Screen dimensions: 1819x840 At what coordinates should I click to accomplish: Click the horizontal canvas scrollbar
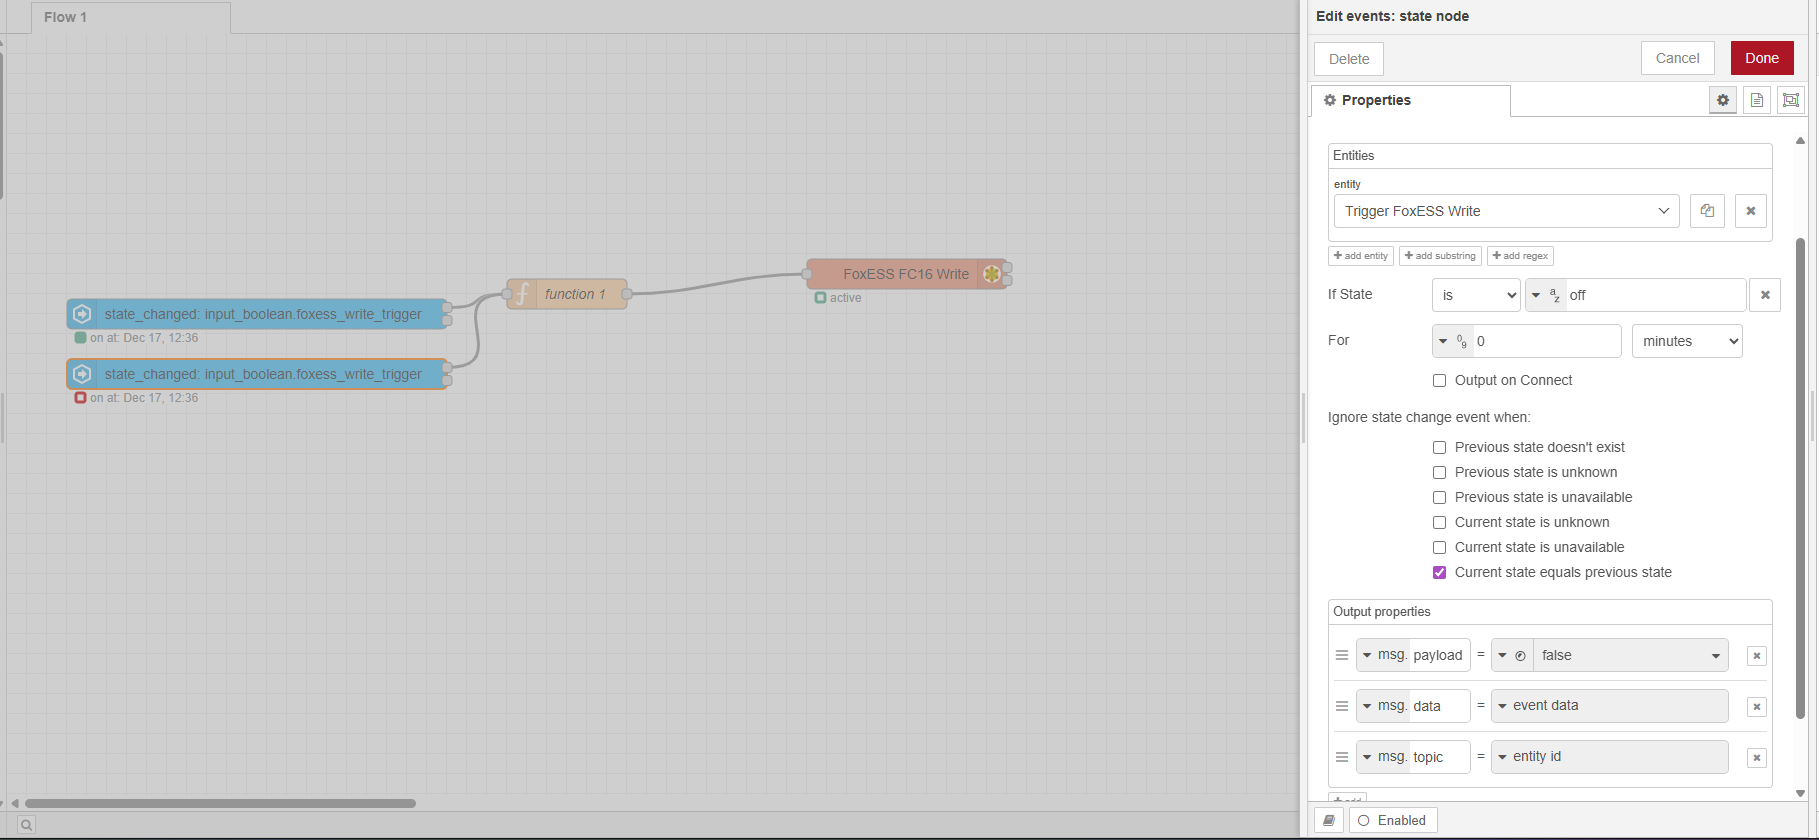(220, 803)
